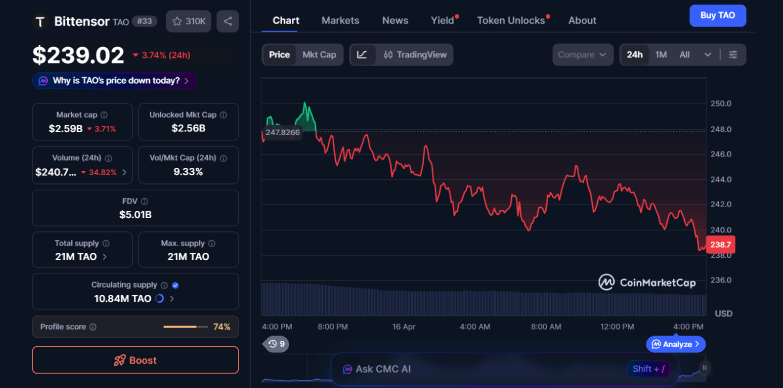Click the #33 rank badge
This screenshot has height=388, width=783.
pos(145,21)
